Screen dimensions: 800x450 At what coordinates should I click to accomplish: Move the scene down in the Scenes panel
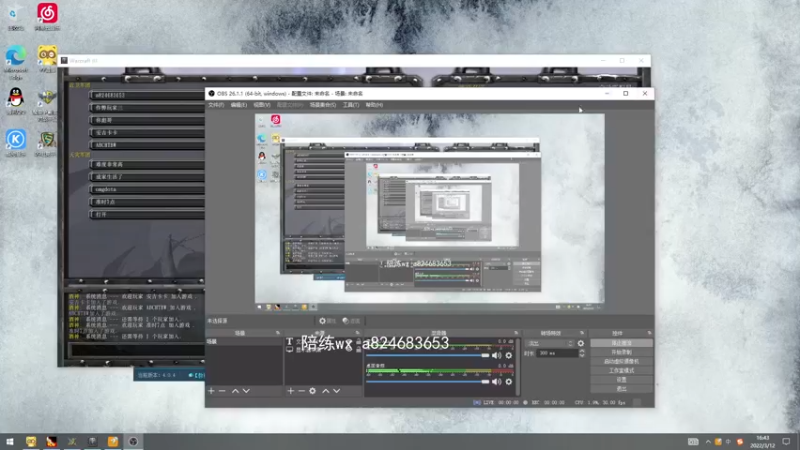tap(246, 391)
